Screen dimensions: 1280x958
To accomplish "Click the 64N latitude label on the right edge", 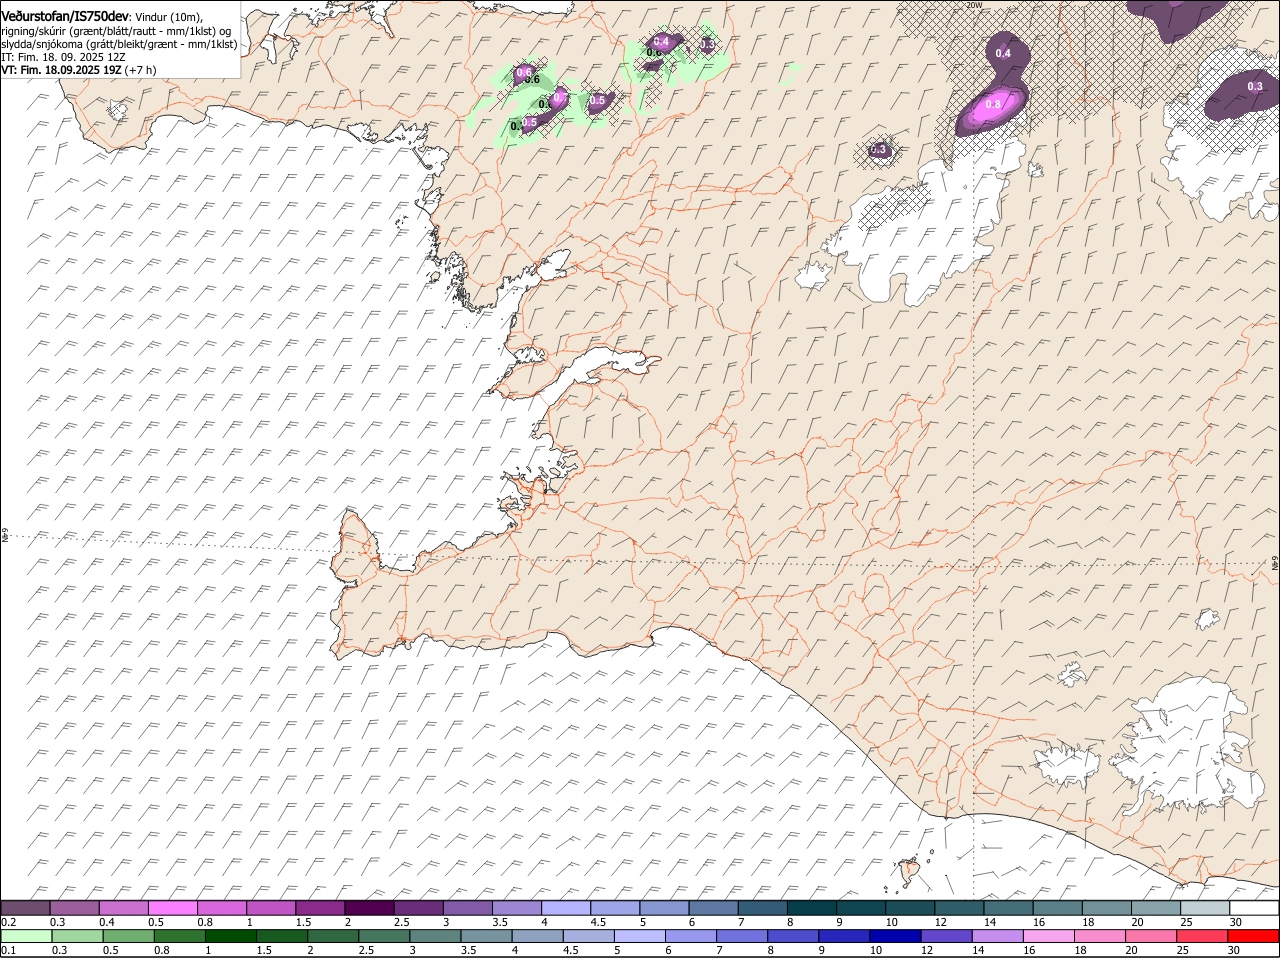I will pyautogui.click(x=1275, y=564).
